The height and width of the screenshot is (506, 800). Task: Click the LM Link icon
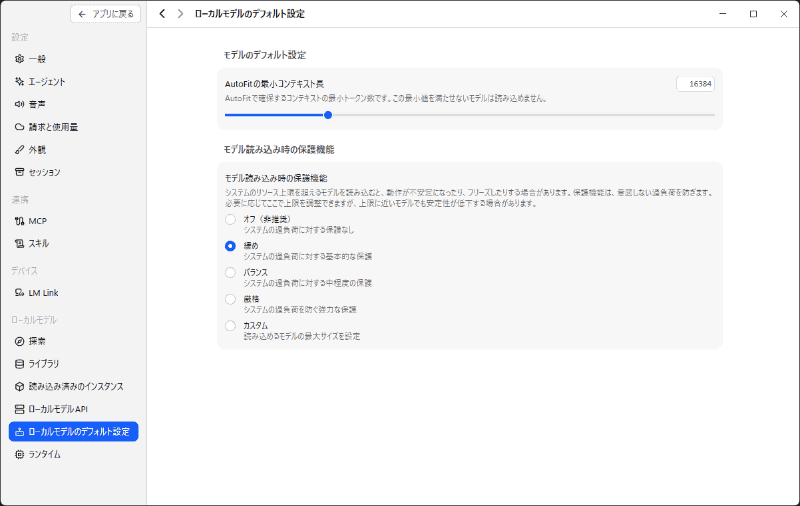click(x=19, y=293)
